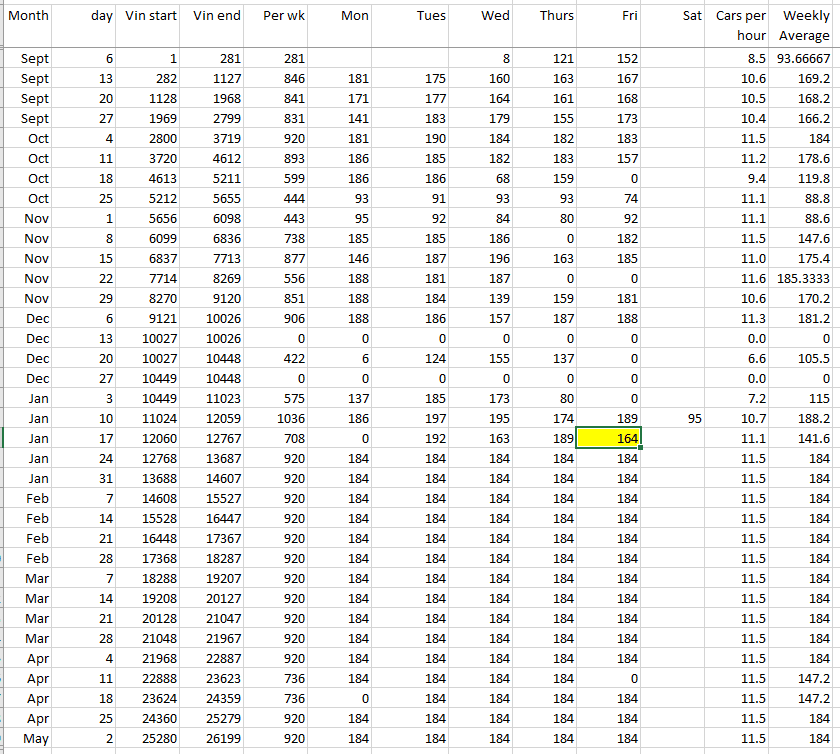Select the Weekly Average cell showing 105.5
Image resolution: width=840 pixels, height=754 pixels.
(804, 358)
